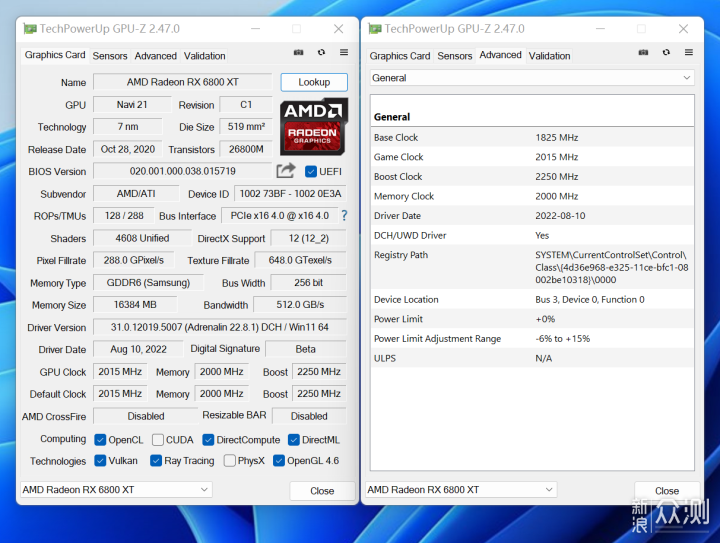The width and height of the screenshot is (720, 543).
Task: Click the Die Size 519 mm² field
Action: (246, 127)
